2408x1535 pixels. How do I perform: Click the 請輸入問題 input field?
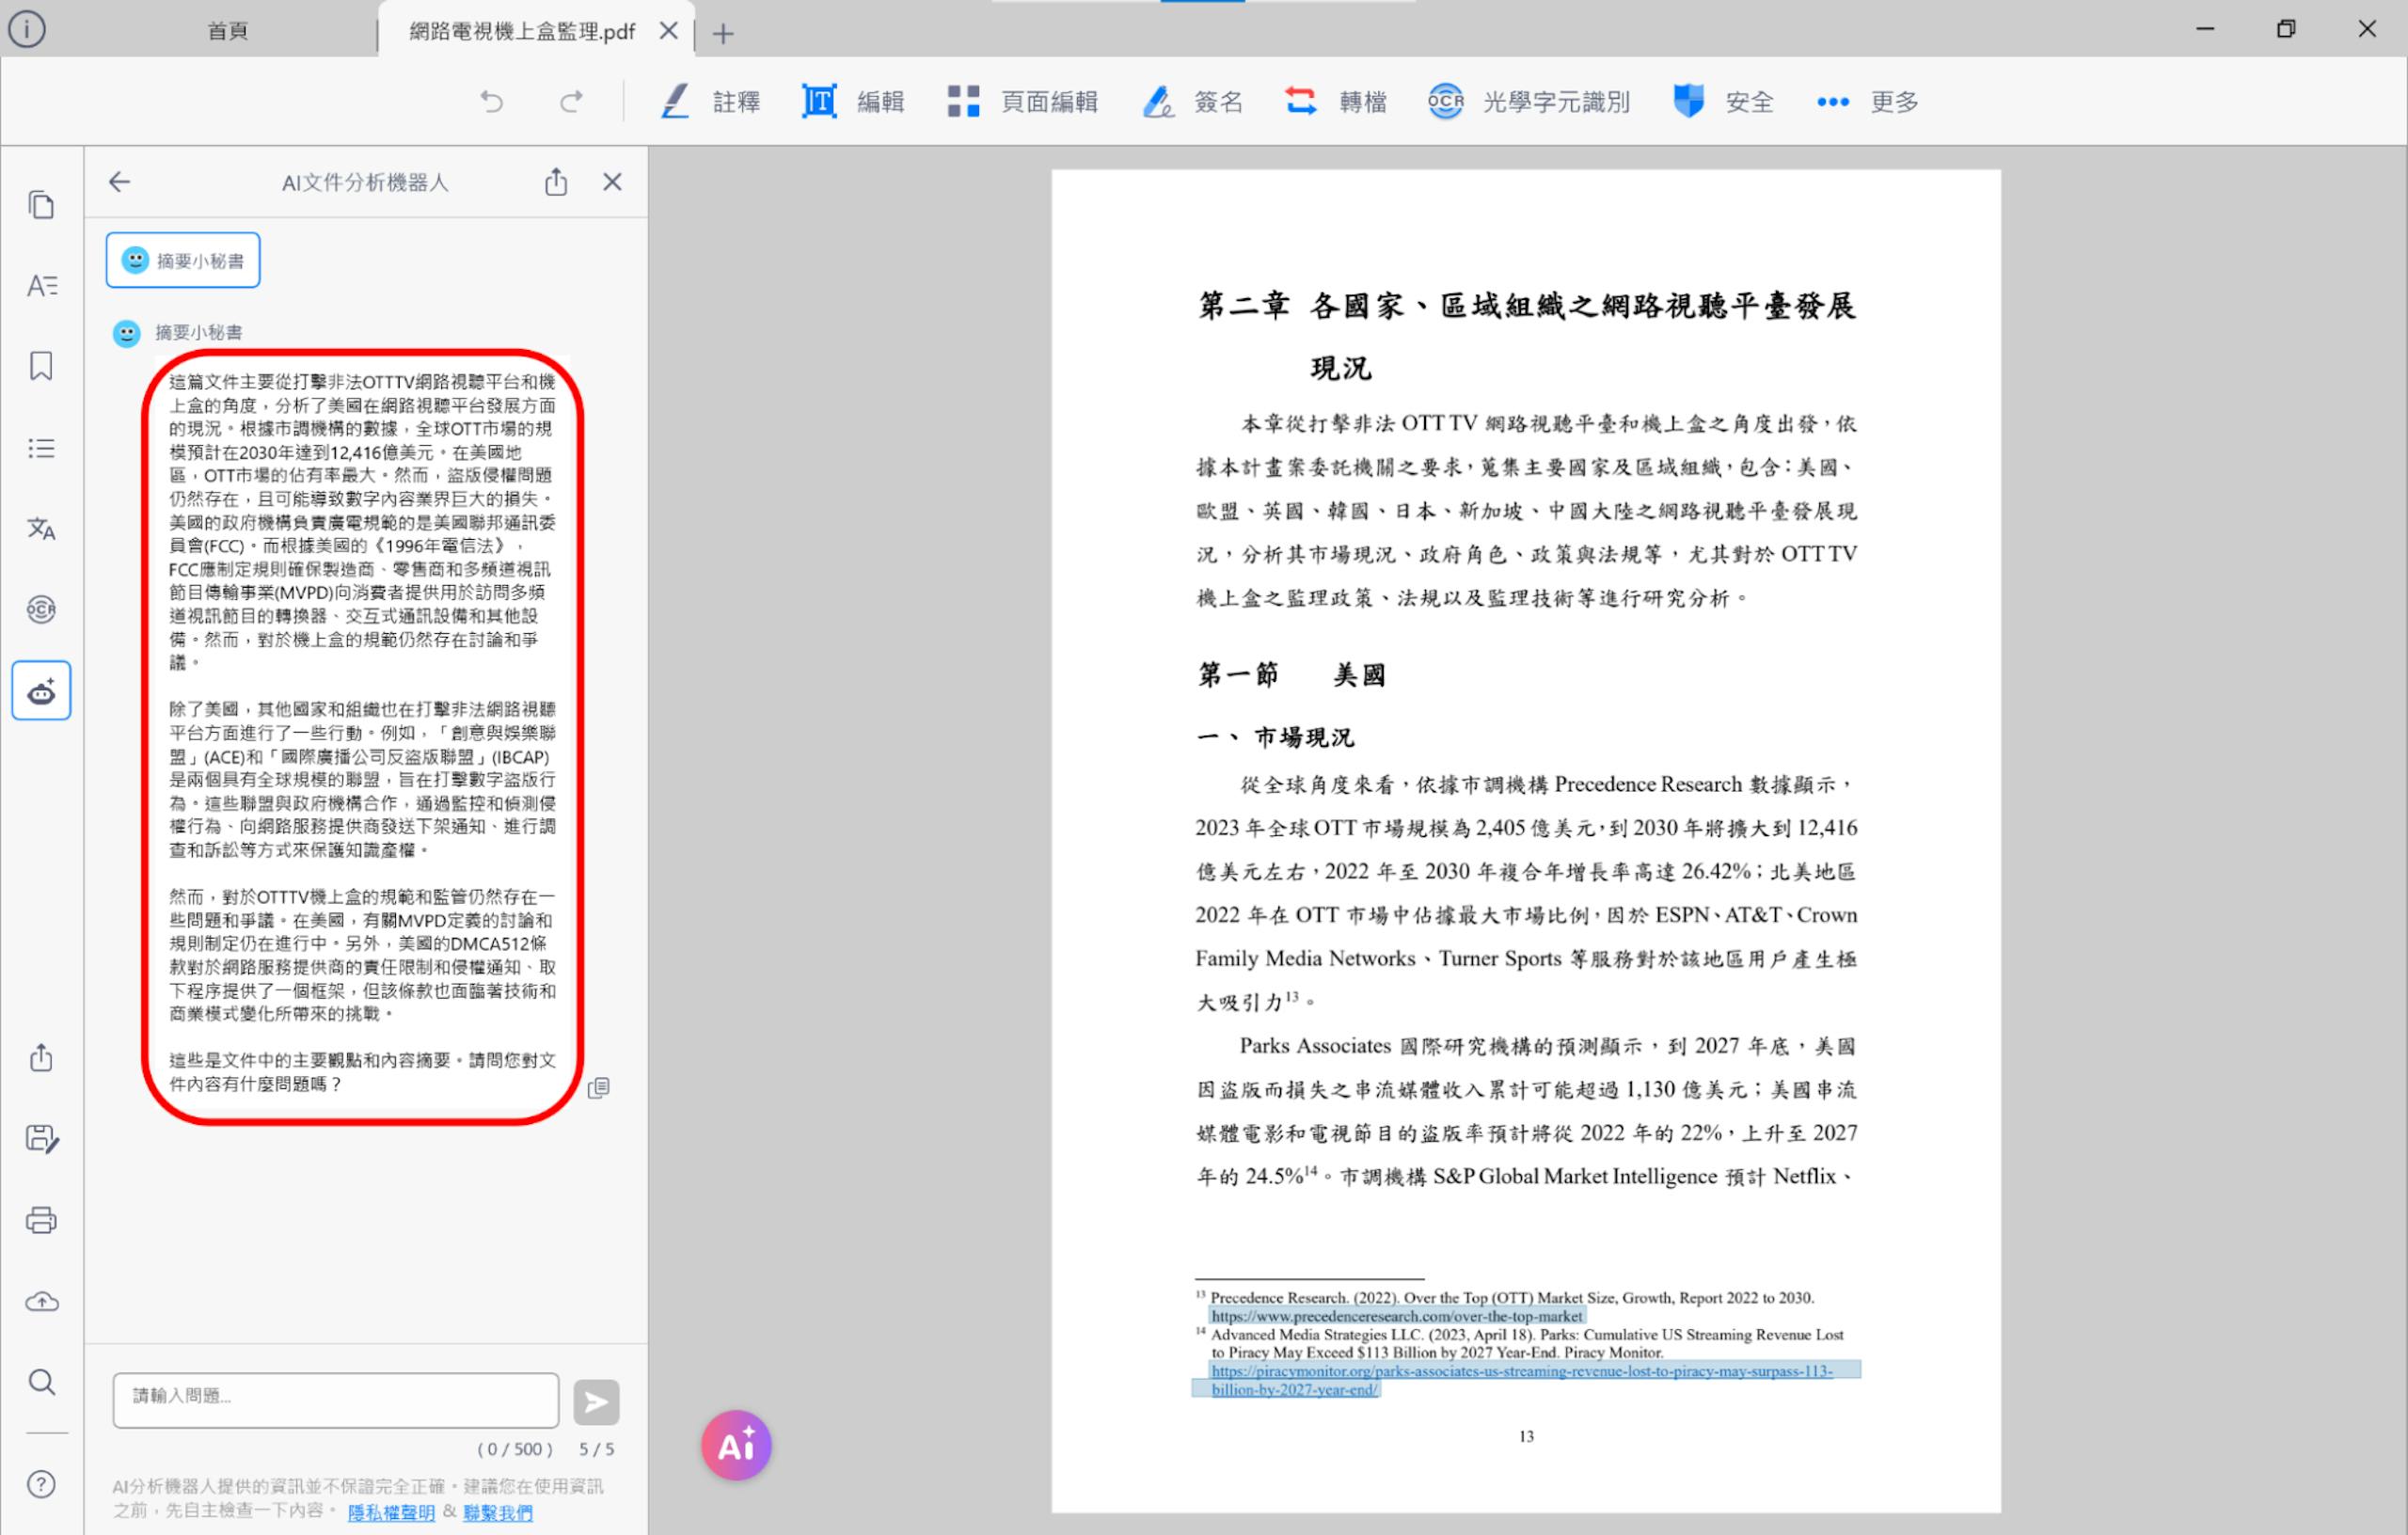pos(336,1399)
